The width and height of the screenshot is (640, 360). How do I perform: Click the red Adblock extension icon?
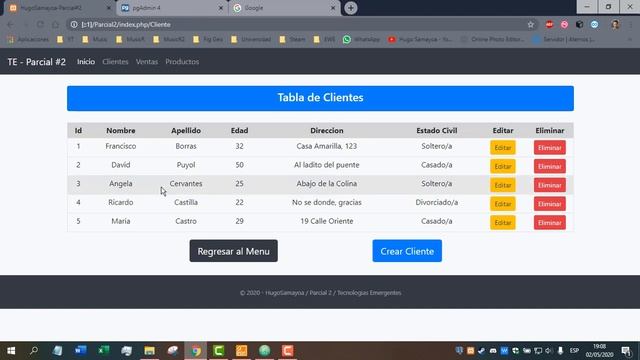click(549, 24)
